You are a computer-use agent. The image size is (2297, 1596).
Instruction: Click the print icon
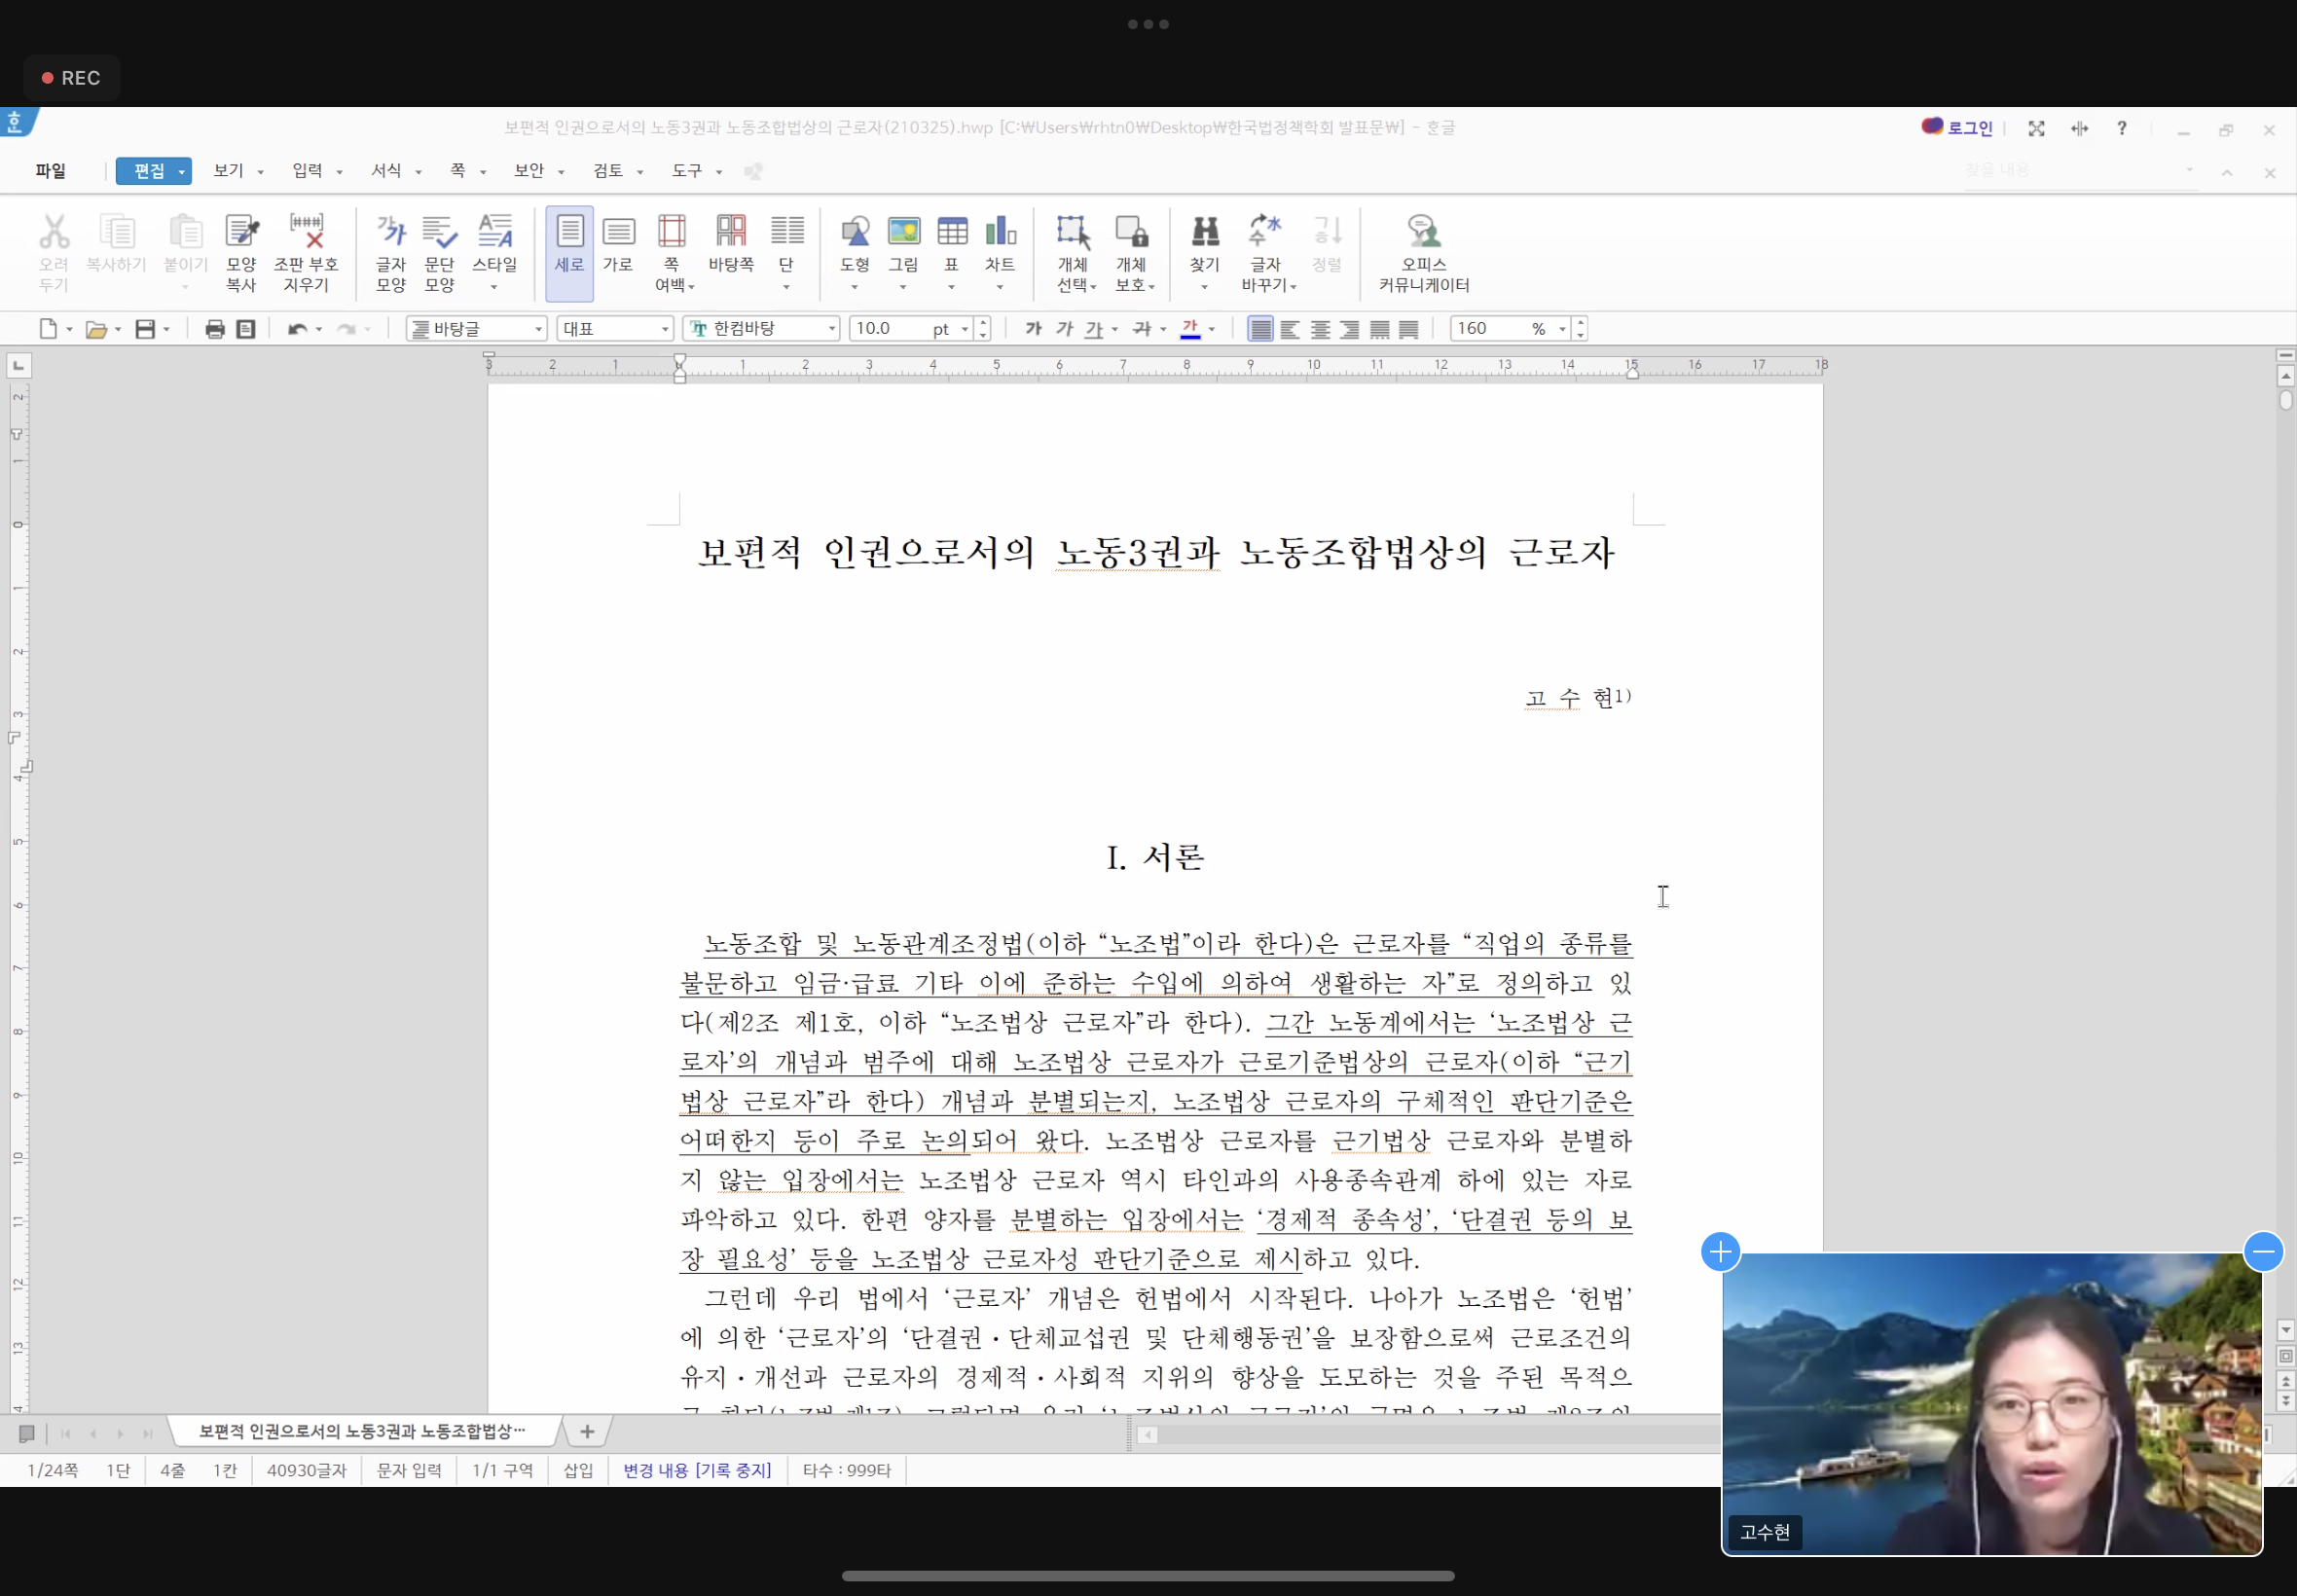(x=214, y=329)
